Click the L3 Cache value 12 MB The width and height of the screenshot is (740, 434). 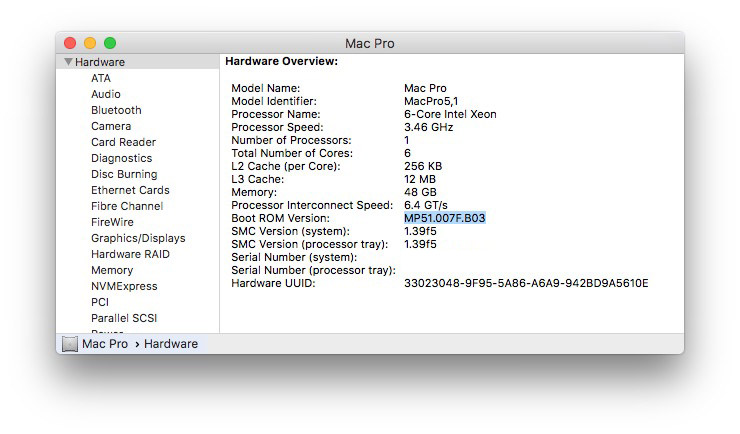coord(420,179)
